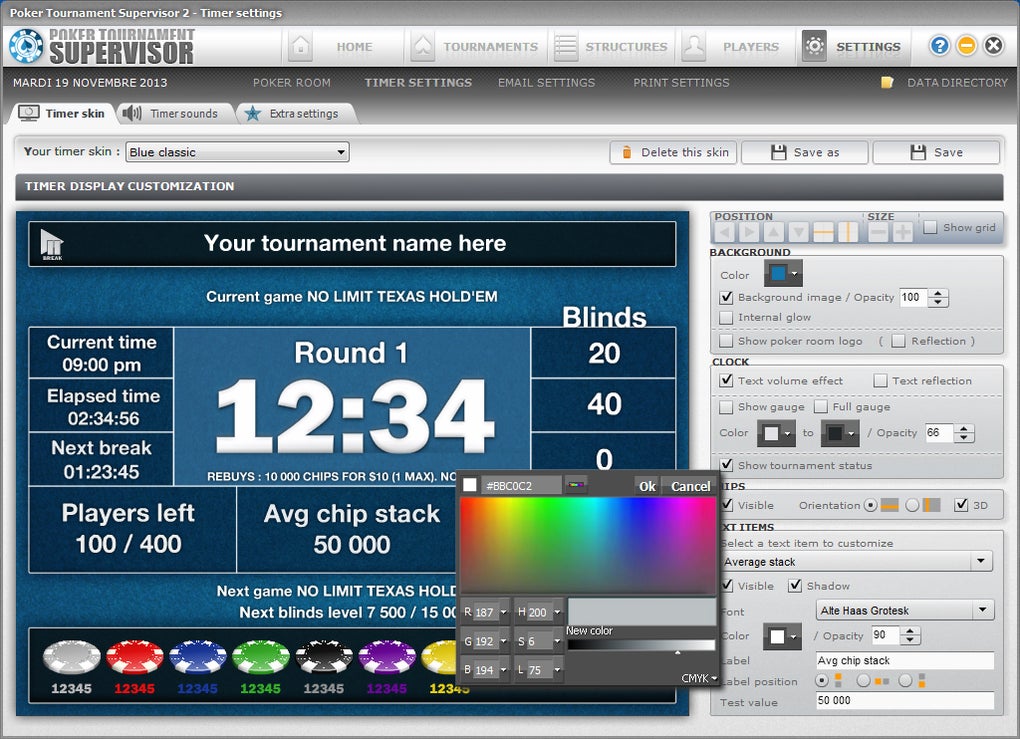Click the Data Directory folder icon
Image resolution: width=1020 pixels, height=739 pixels.
point(887,83)
